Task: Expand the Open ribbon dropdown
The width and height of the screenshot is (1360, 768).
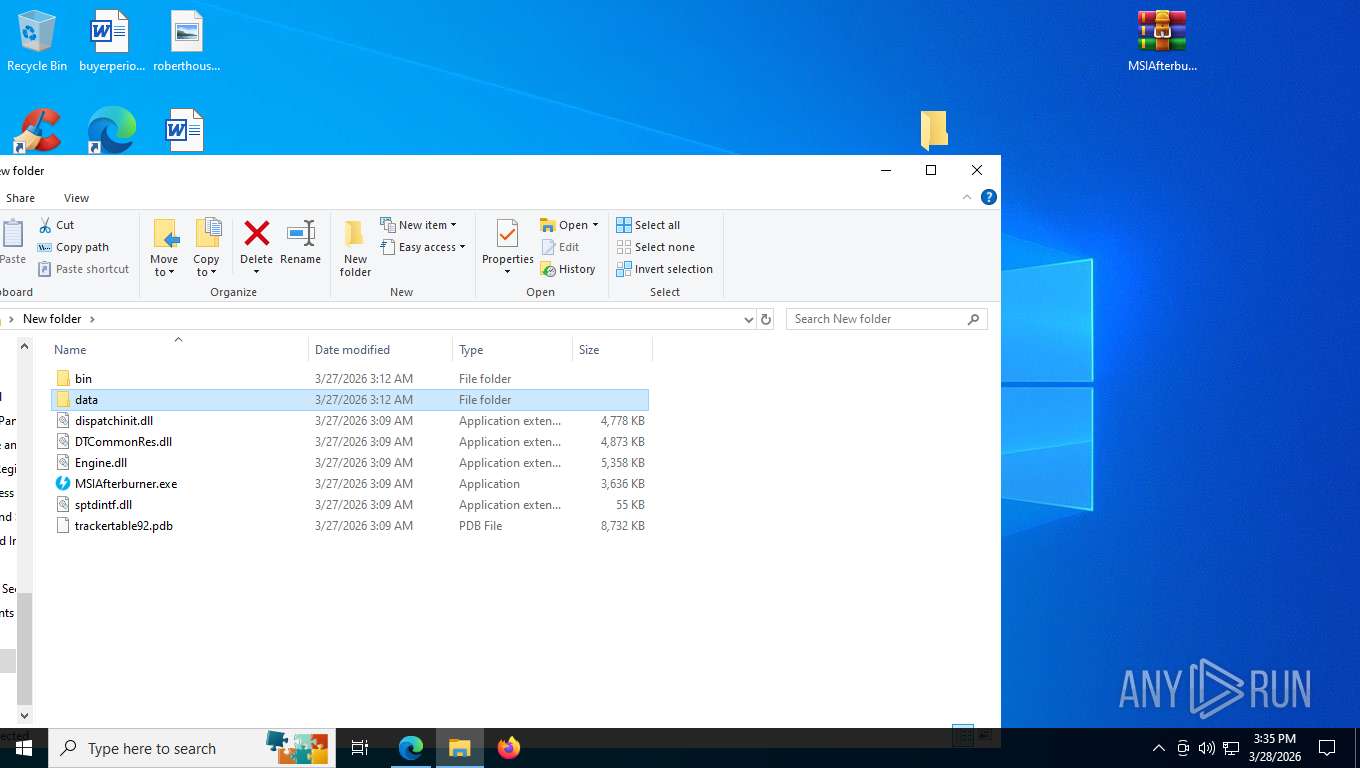Action: pyautogui.click(x=569, y=225)
